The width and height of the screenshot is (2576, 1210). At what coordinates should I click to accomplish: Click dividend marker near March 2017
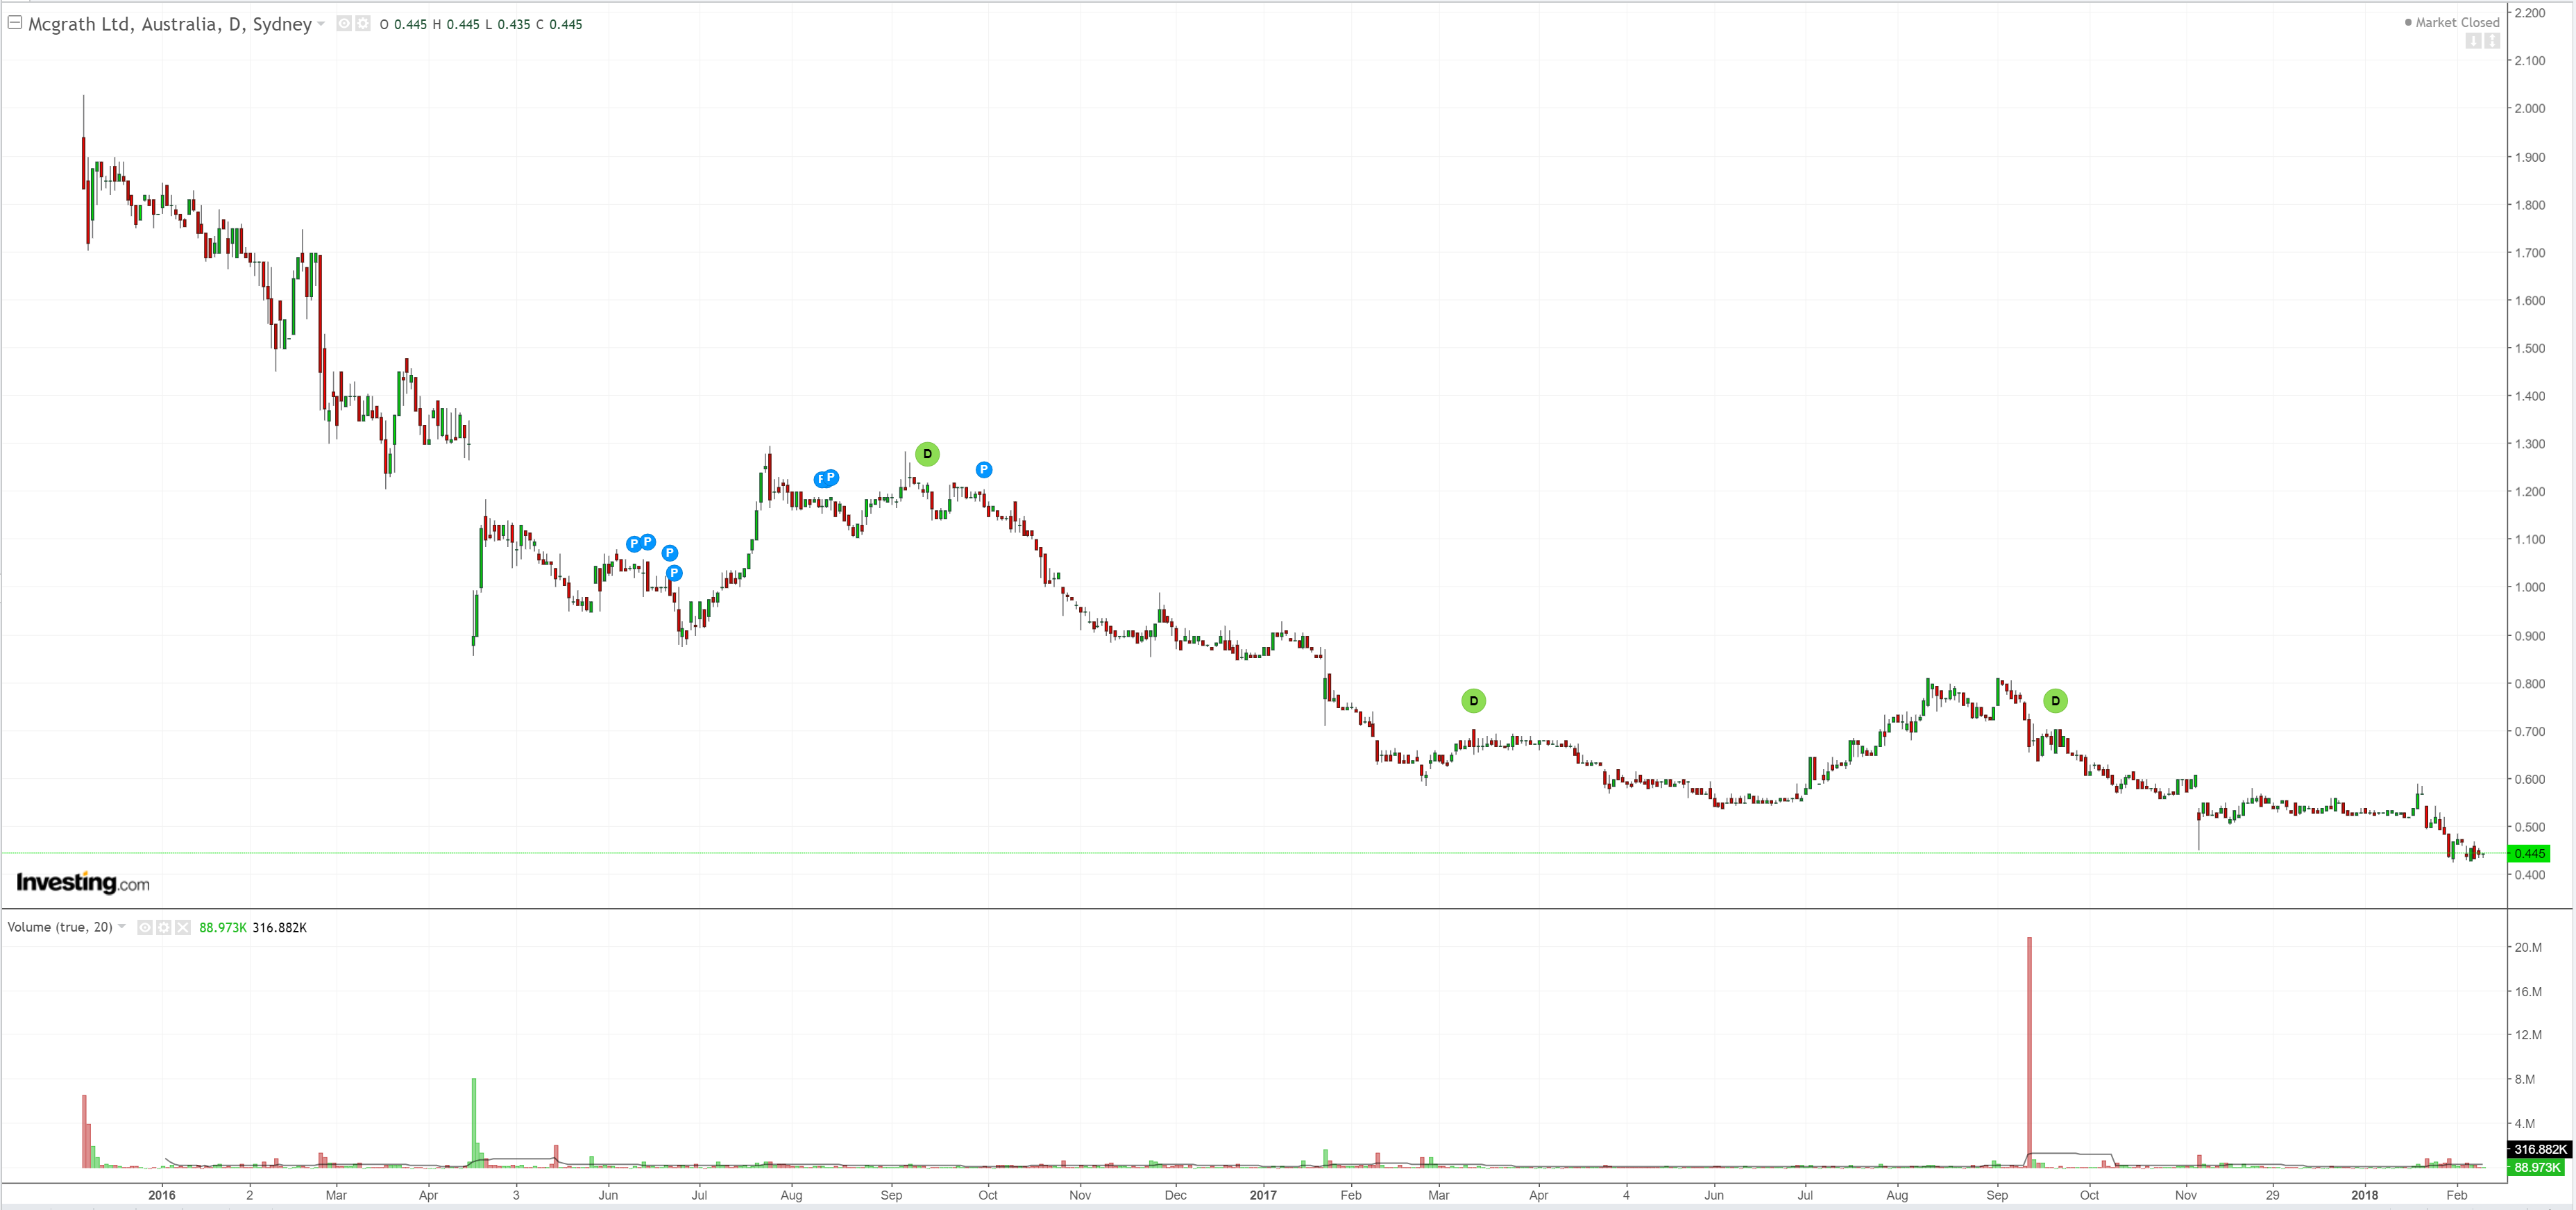coord(1473,701)
